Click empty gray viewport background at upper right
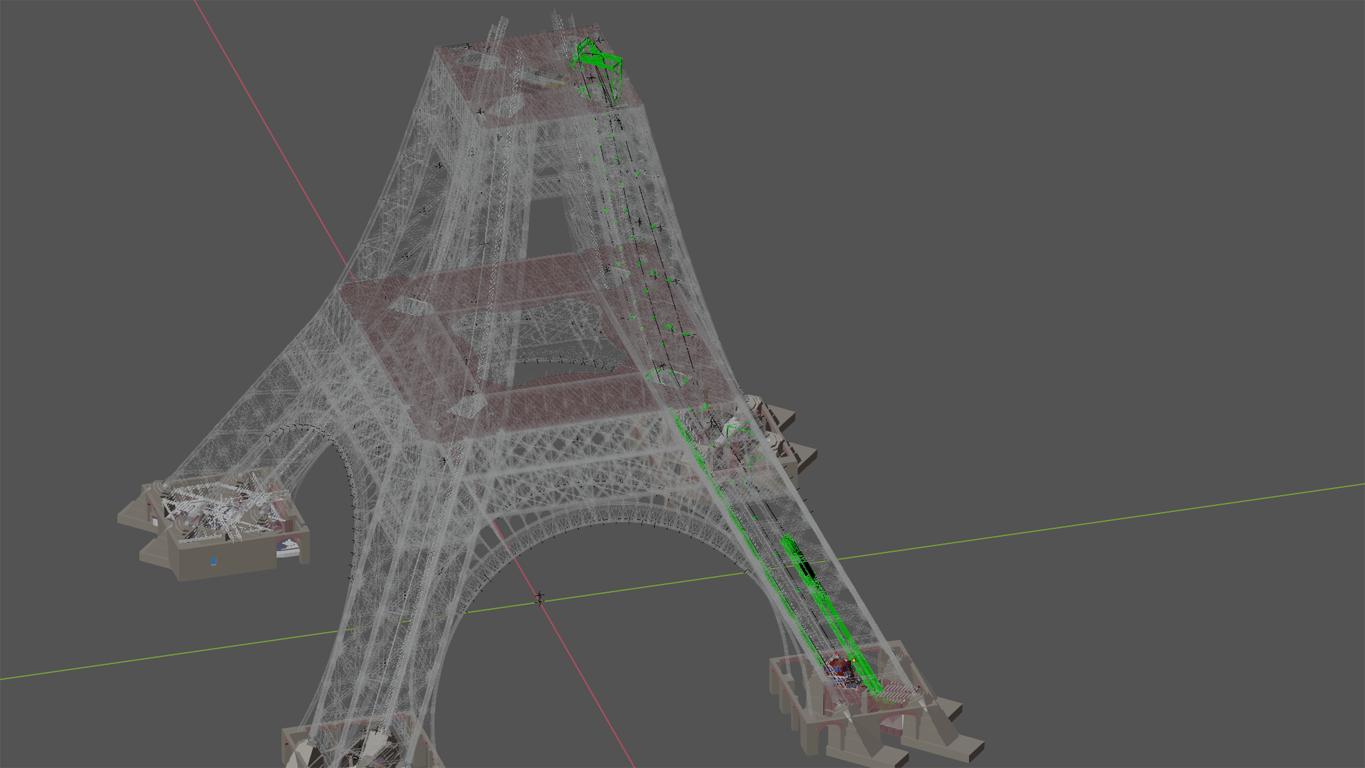 pos(1100,150)
